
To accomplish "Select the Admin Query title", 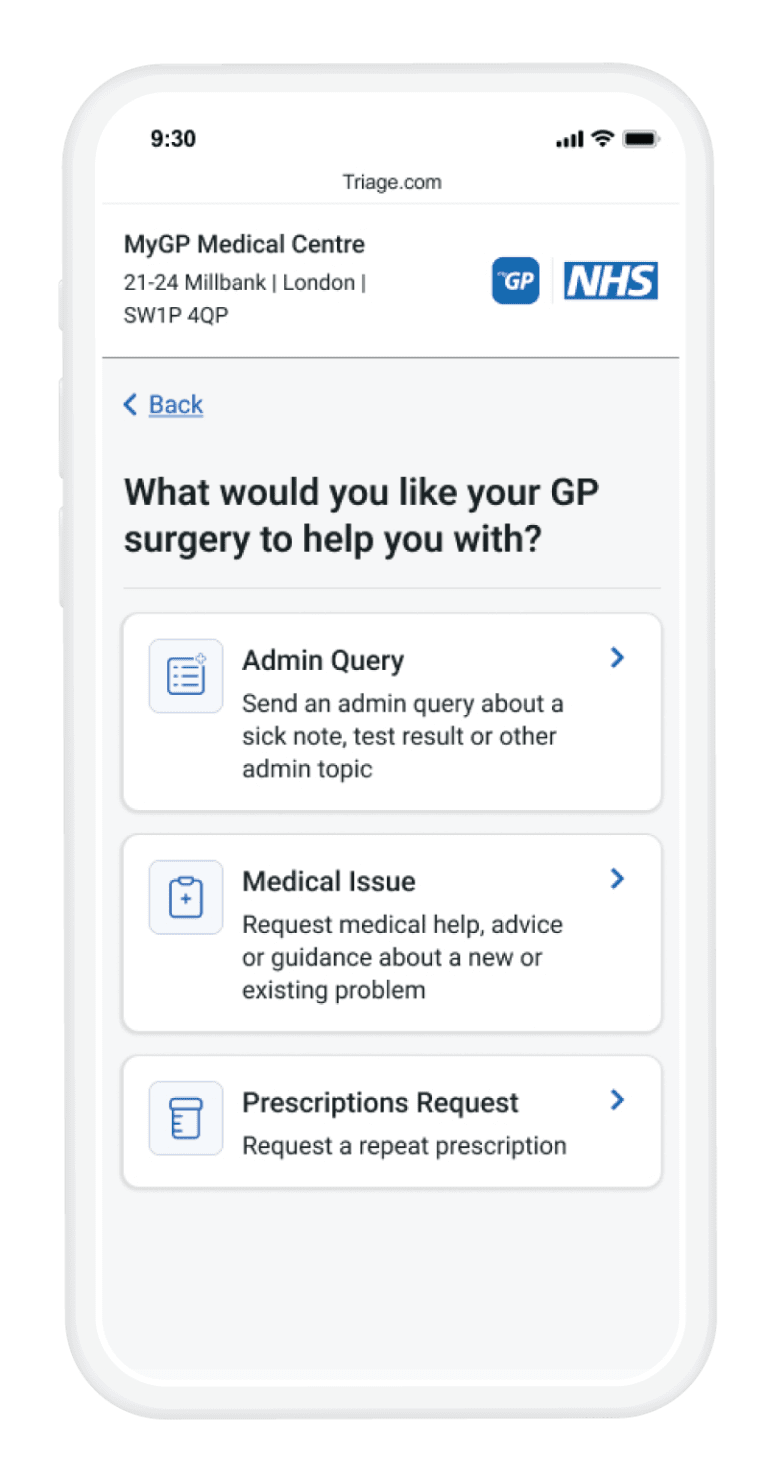I will pos(323,661).
